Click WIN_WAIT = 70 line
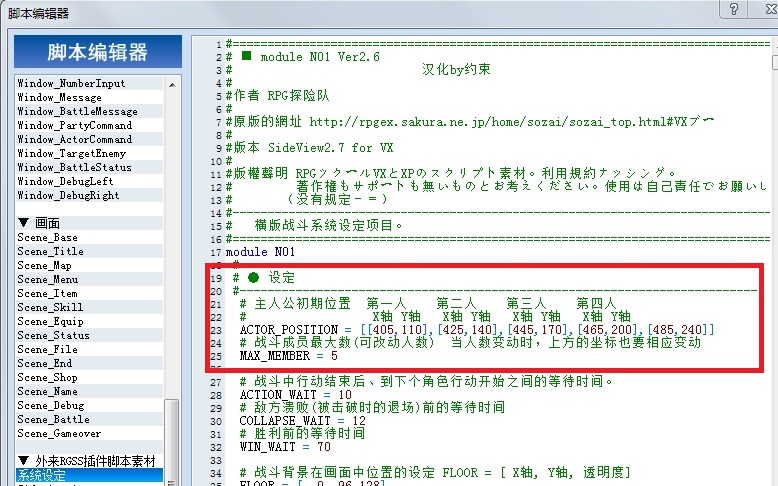This screenshot has height=486, width=778. click(285, 446)
